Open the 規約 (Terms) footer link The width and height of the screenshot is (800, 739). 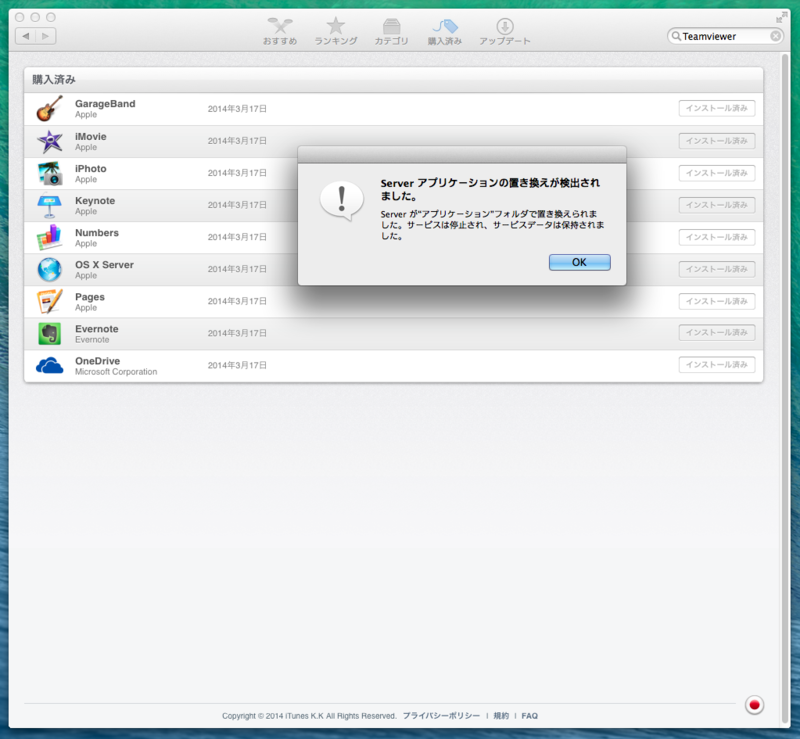click(x=501, y=716)
